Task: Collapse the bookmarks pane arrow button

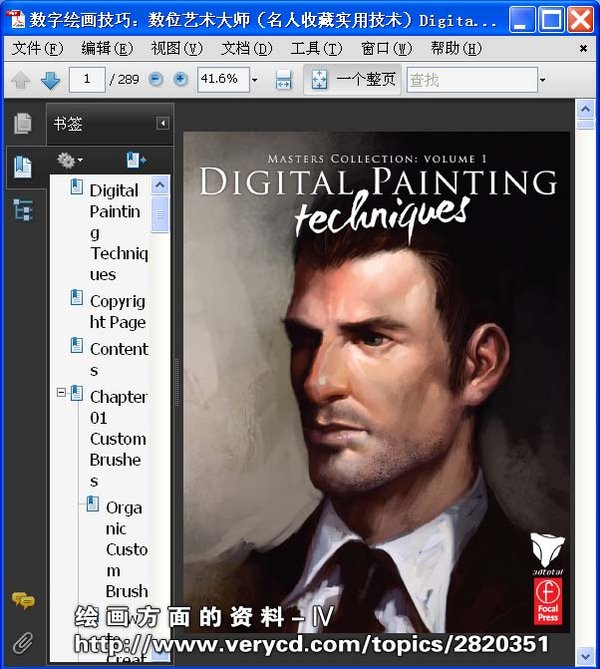Action: pos(163,123)
